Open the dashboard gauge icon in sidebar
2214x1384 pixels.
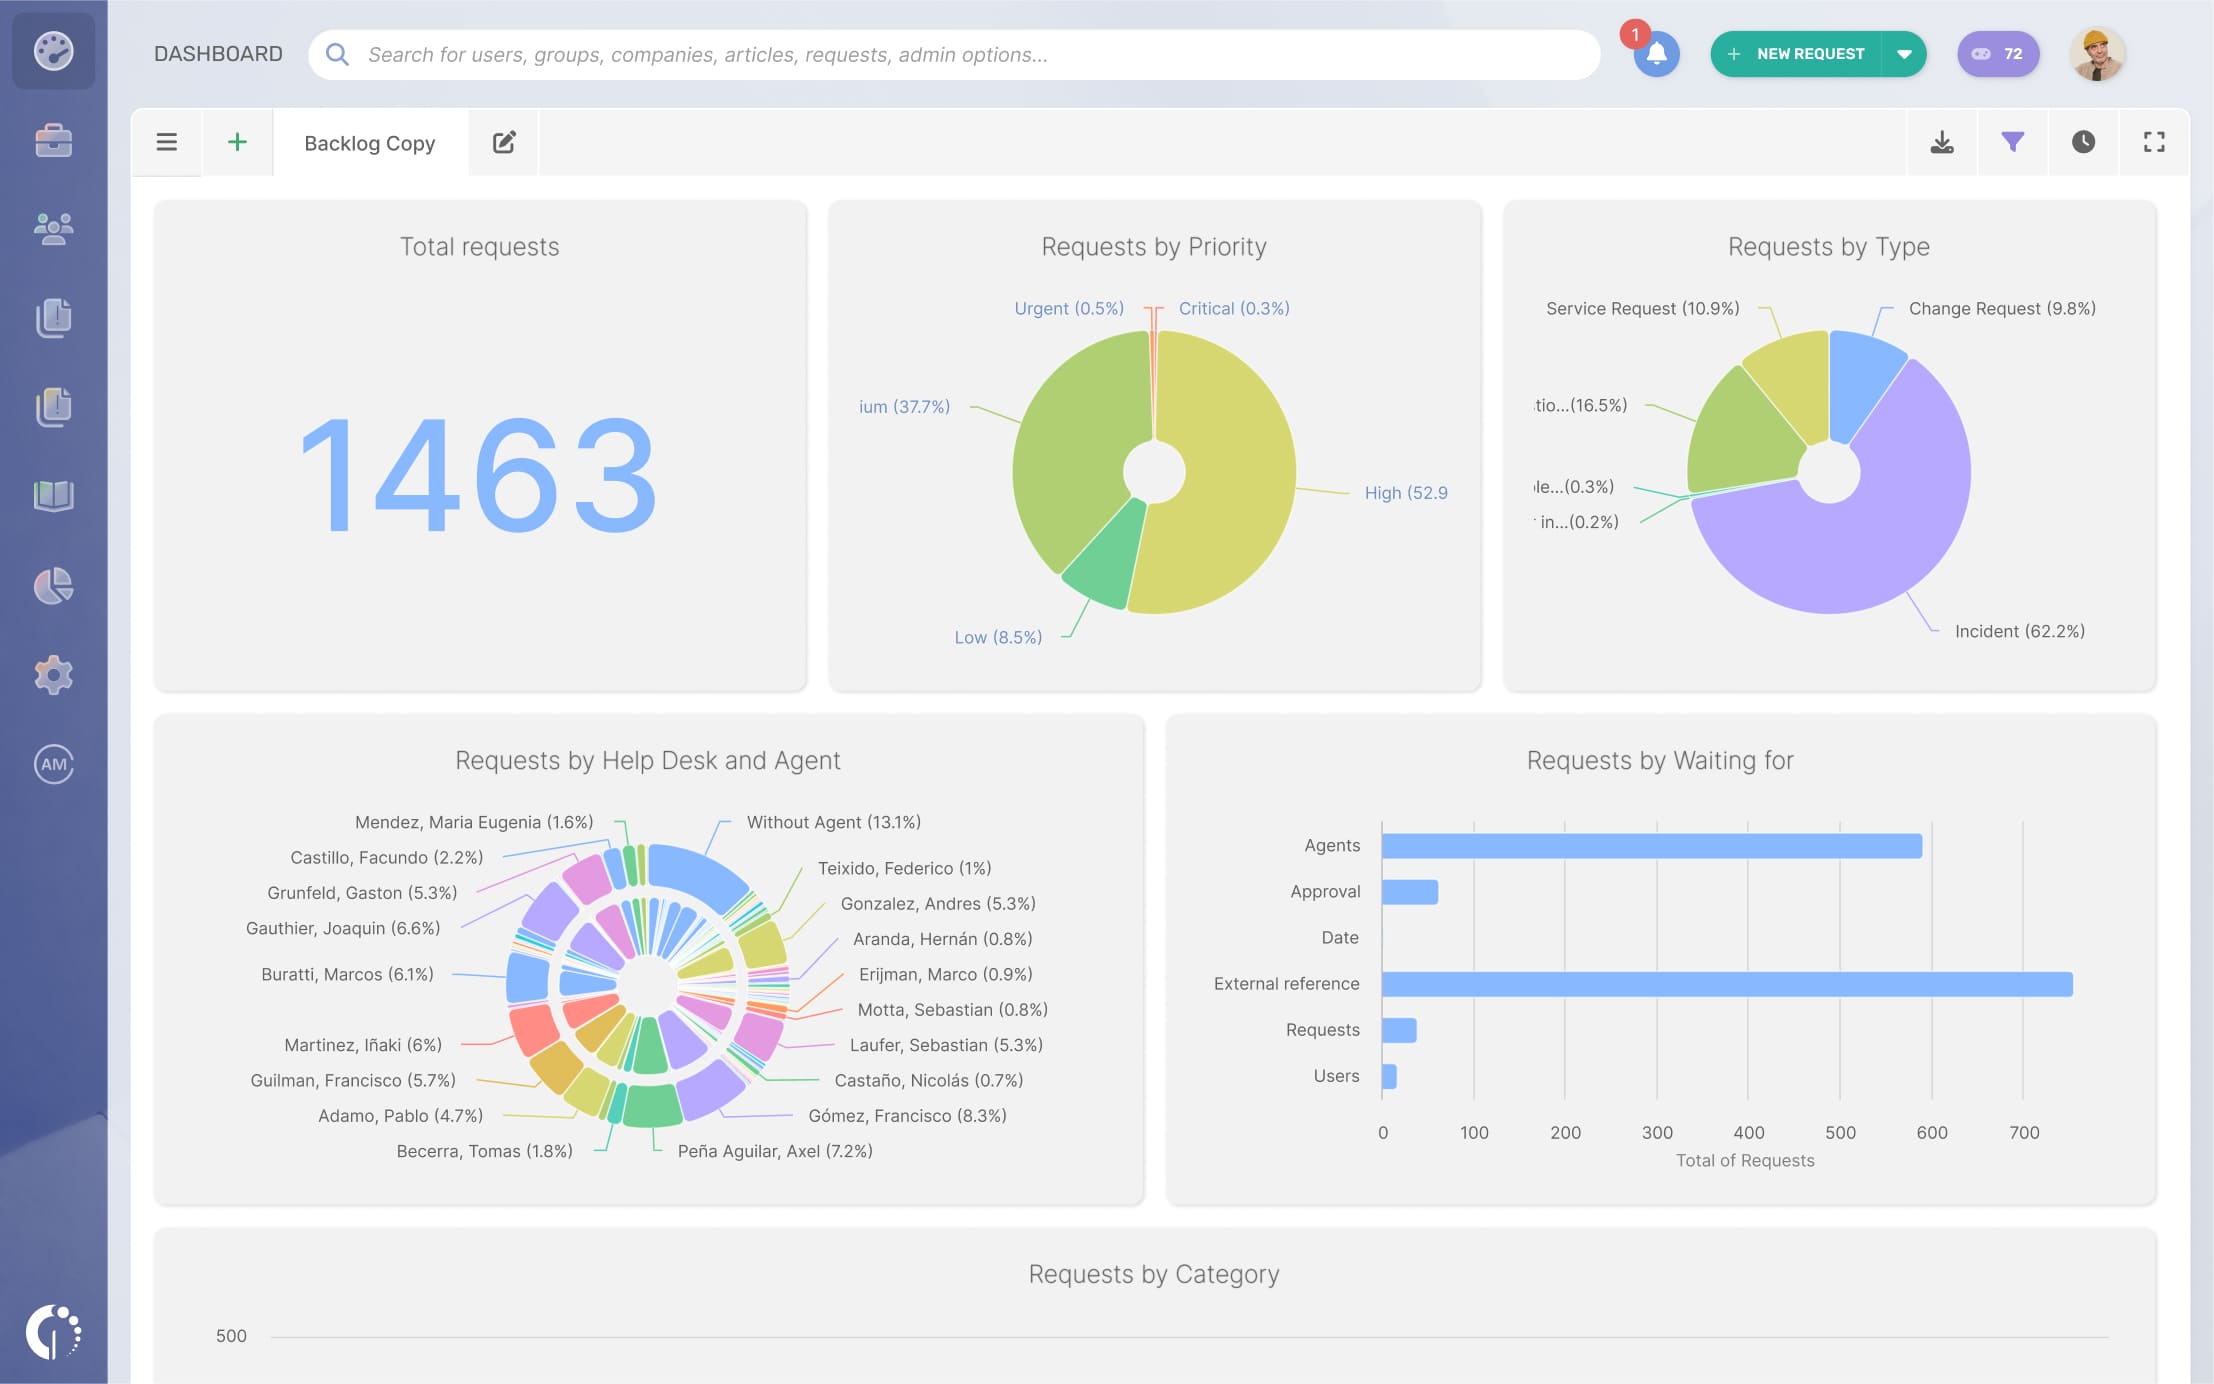click(x=53, y=51)
